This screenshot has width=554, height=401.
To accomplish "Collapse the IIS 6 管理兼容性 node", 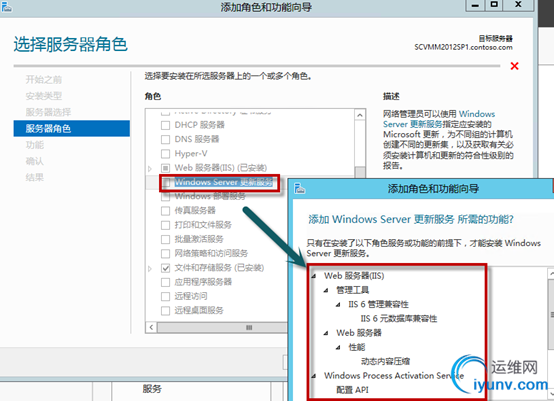I will 338,305.
